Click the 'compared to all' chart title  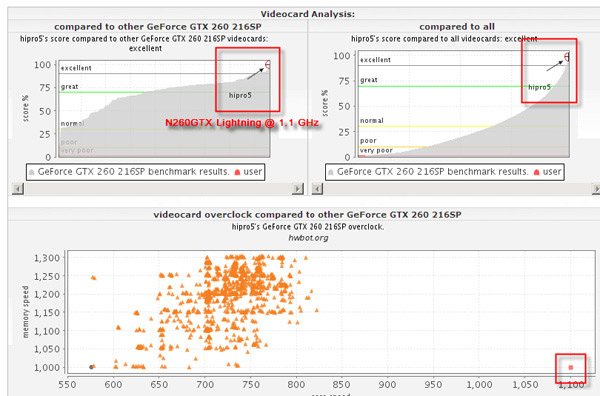[x=457, y=27]
